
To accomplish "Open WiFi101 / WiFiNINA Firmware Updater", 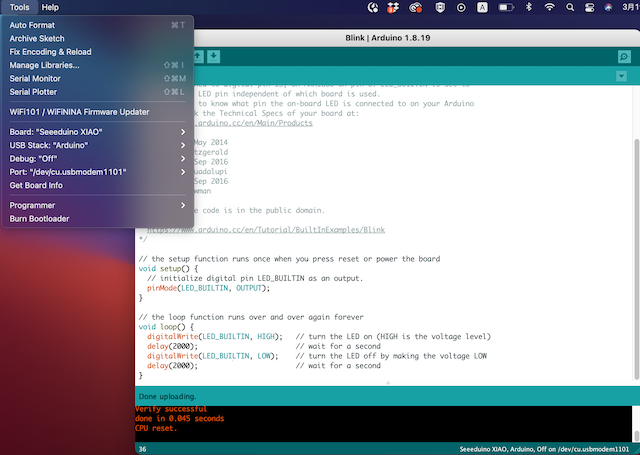I will click(x=98, y=112).
